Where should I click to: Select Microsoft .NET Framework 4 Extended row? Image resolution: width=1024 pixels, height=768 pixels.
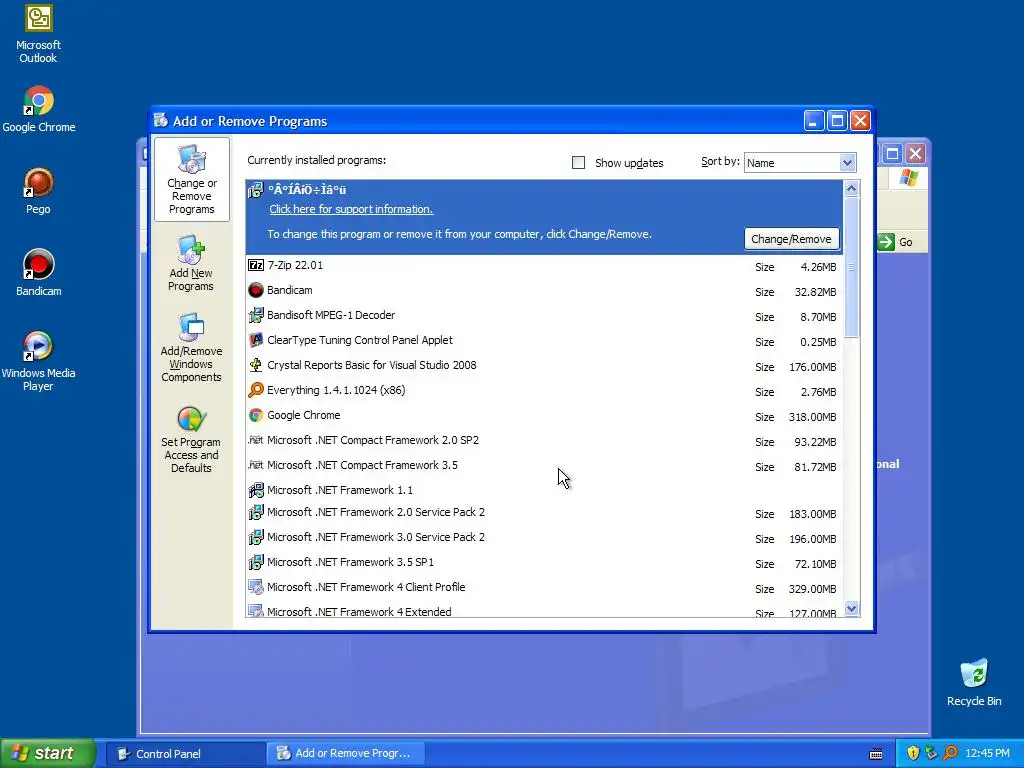[x=544, y=611]
